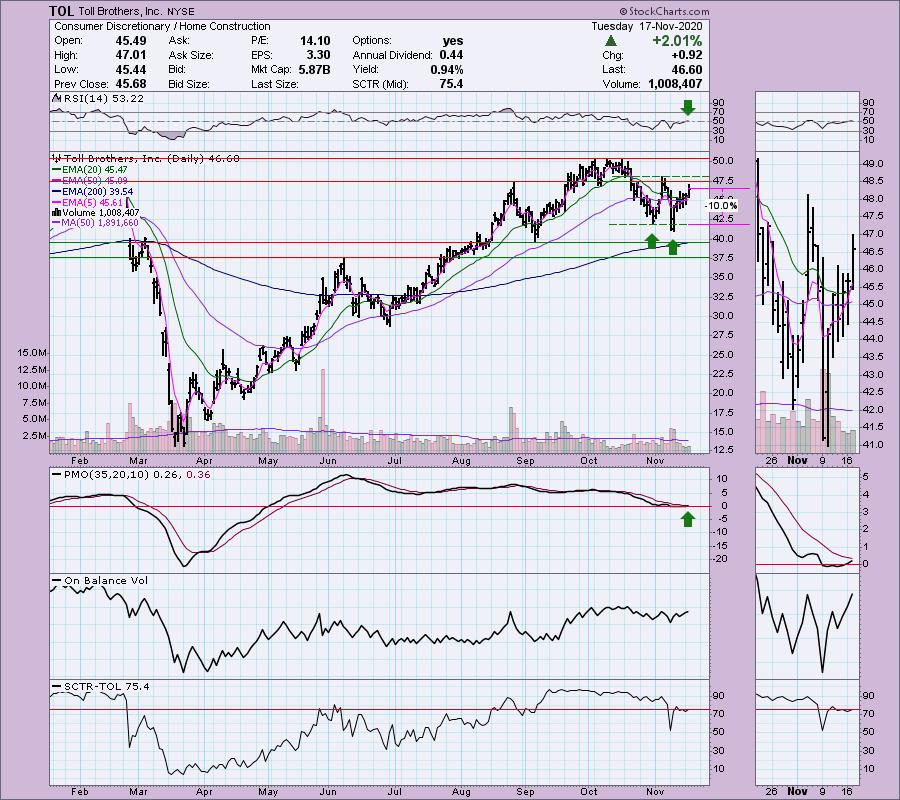Click the -10.0% annotation label

pyautogui.click(x=721, y=205)
